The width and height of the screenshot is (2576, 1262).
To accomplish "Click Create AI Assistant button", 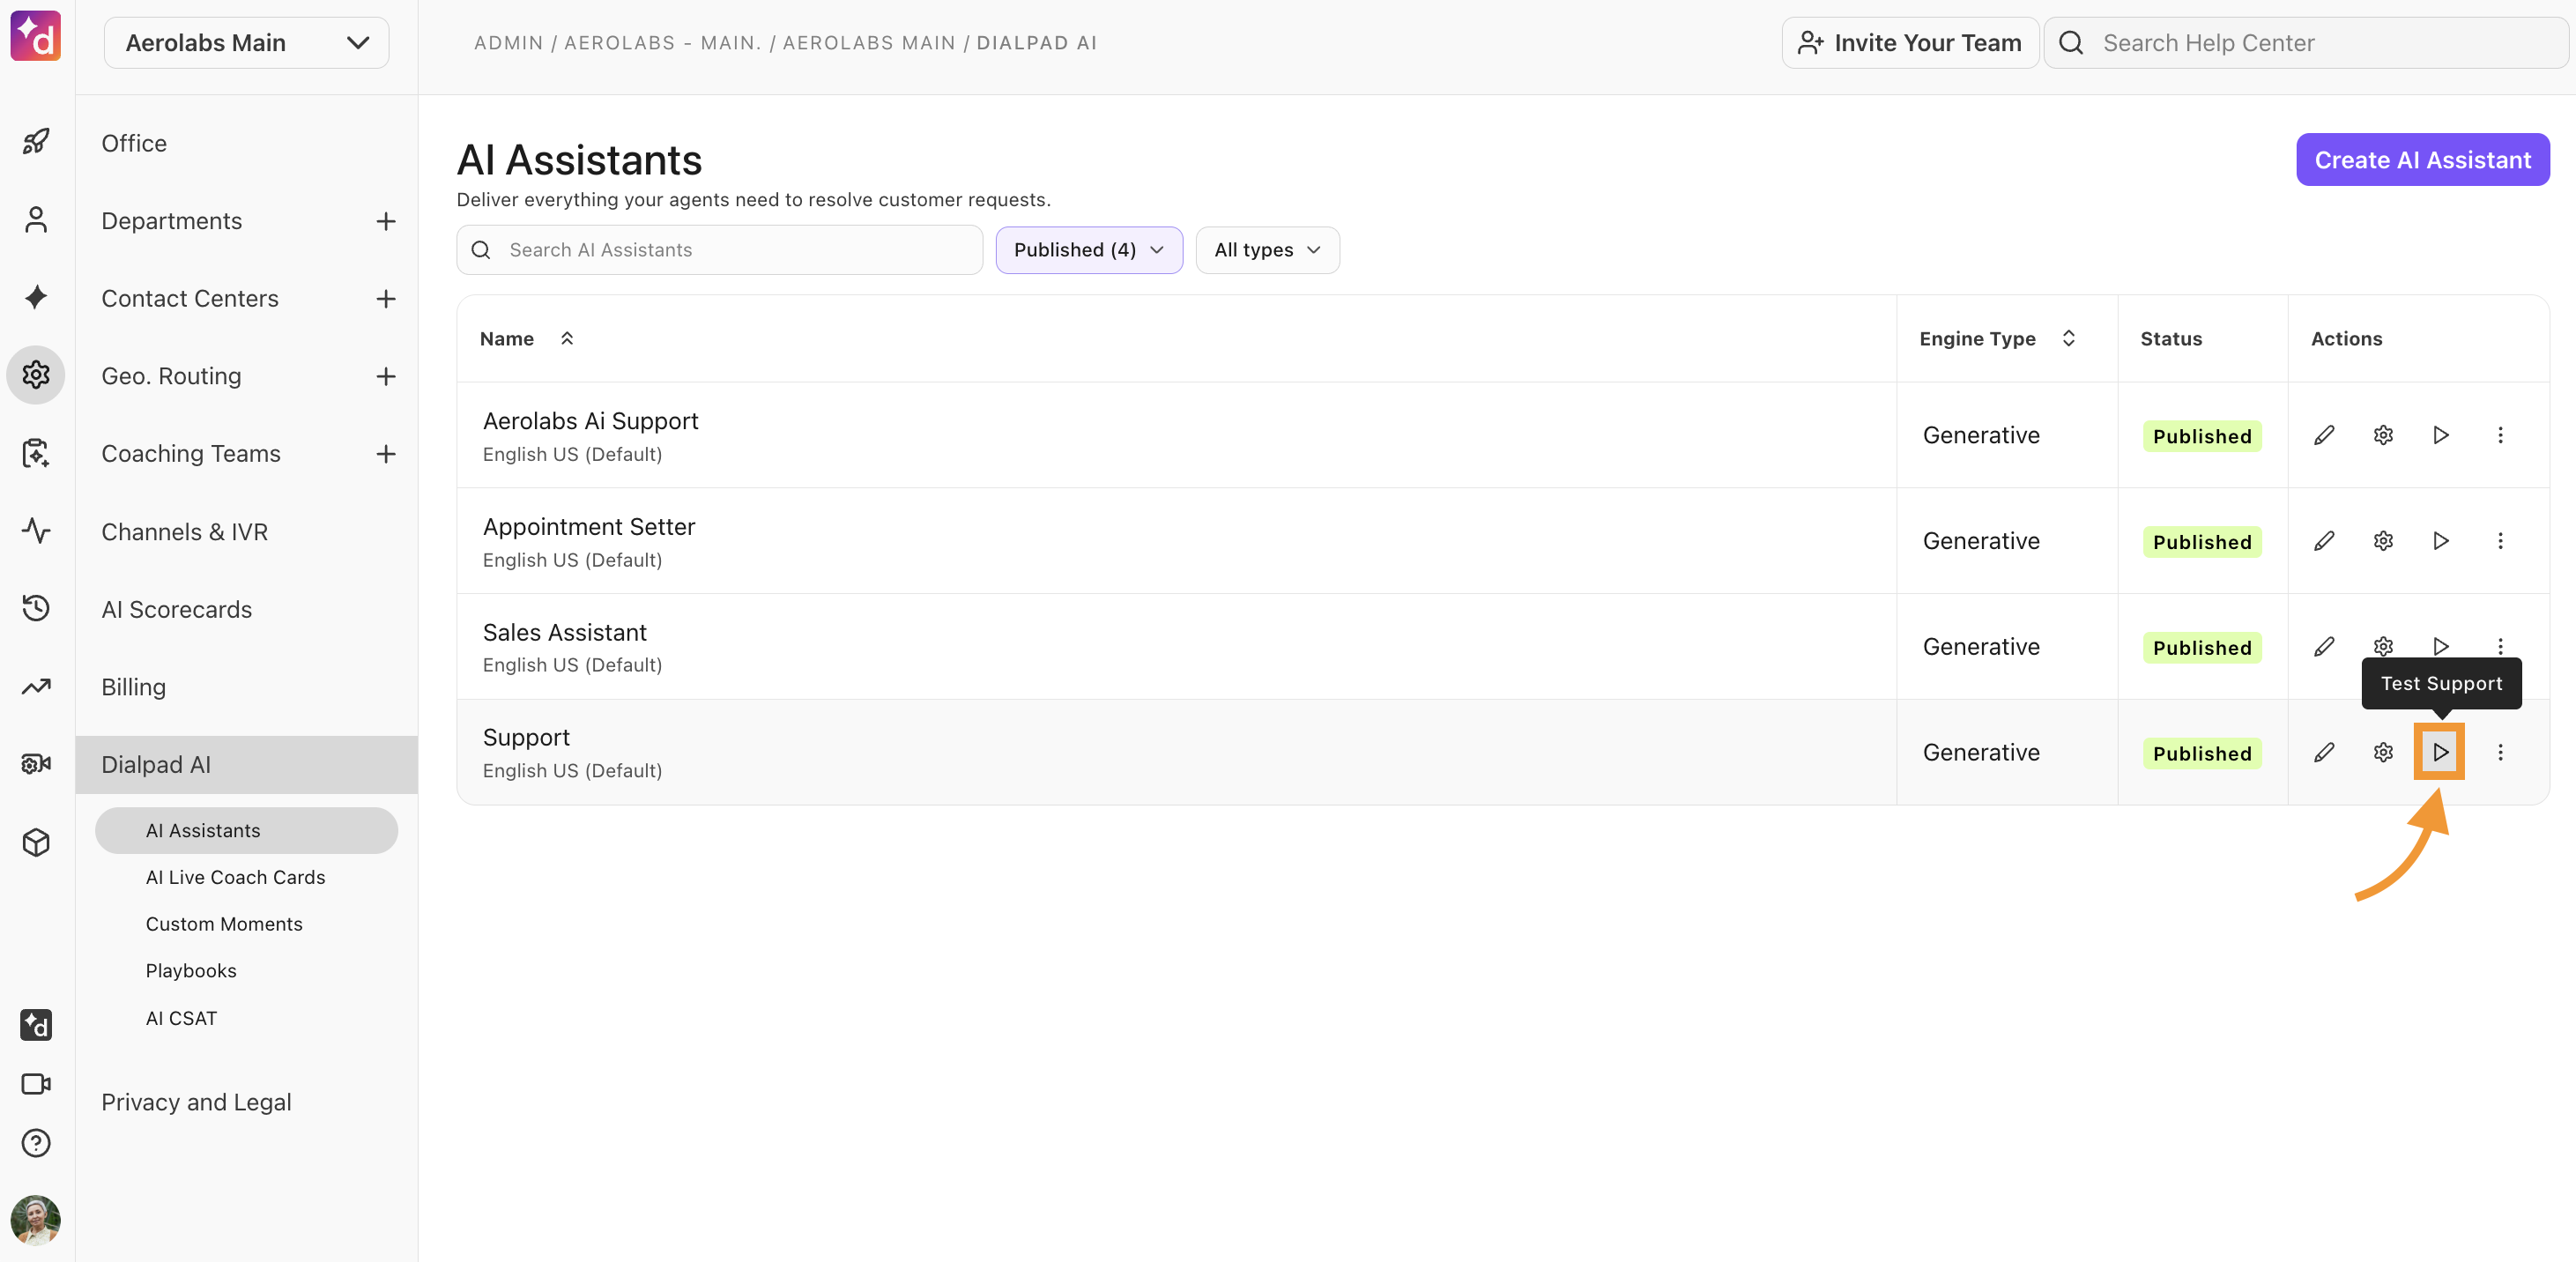I will [x=2422, y=160].
